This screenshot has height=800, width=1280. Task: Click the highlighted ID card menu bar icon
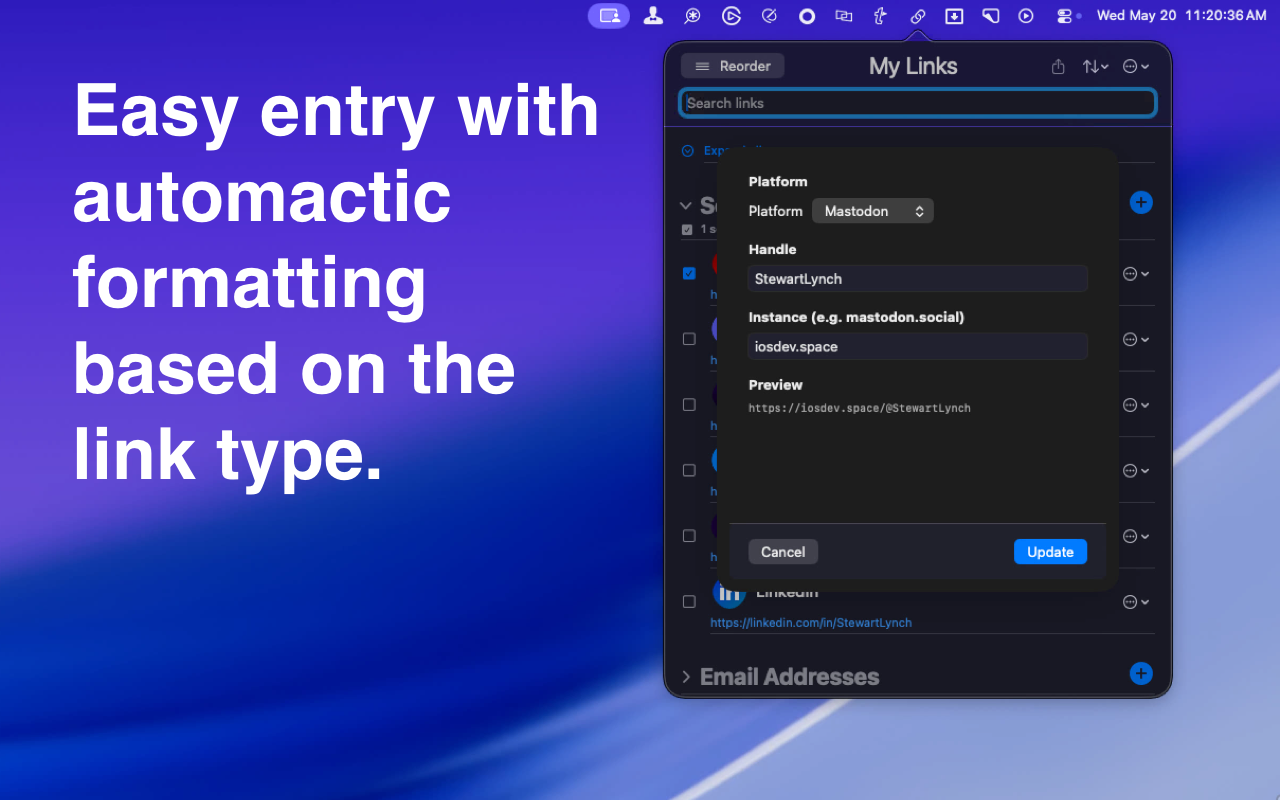click(x=608, y=16)
